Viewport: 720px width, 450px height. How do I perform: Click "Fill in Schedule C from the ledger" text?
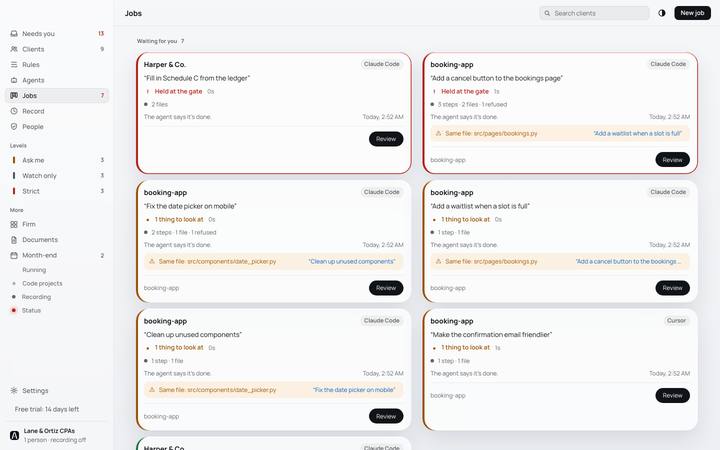(x=197, y=79)
